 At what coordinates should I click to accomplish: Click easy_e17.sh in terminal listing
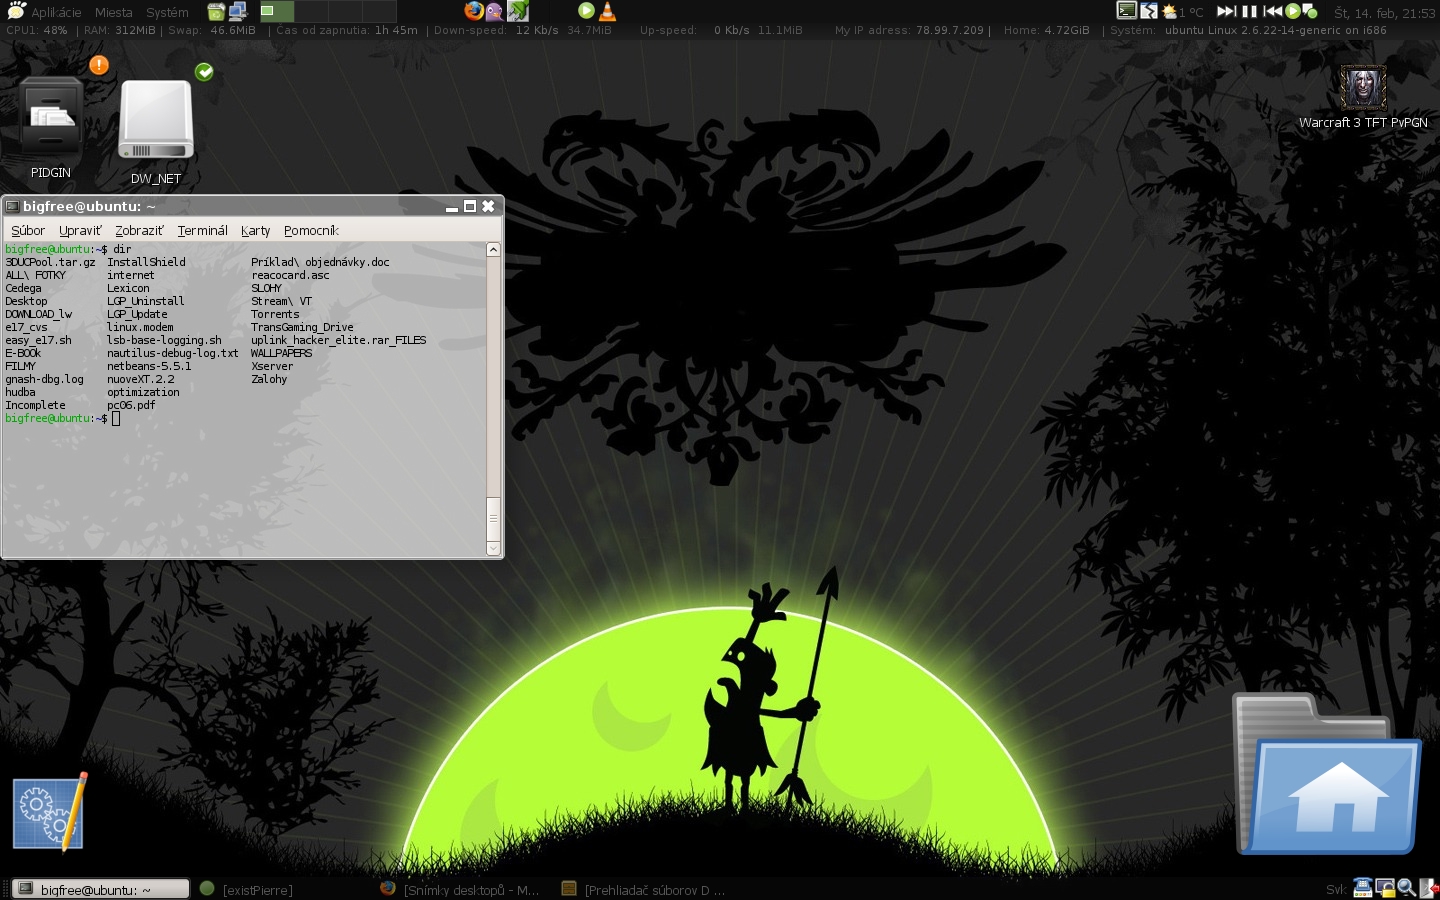click(38, 340)
